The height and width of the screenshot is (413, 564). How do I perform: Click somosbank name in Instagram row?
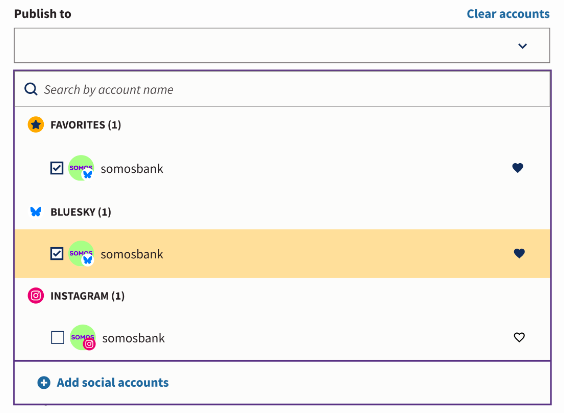point(133,338)
